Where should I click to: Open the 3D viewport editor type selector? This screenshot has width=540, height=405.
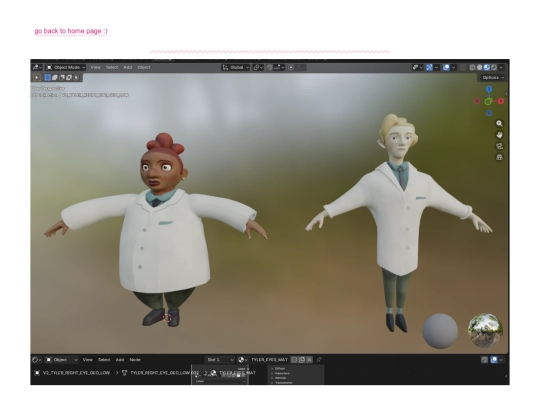click(37, 68)
